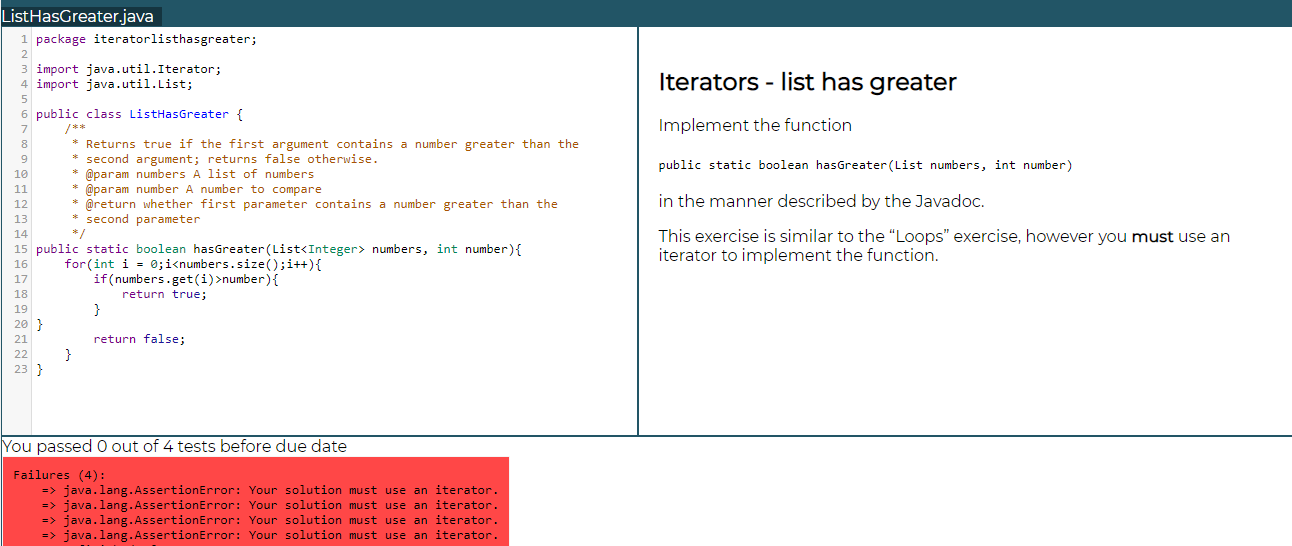Click the 'Returns true if the first argument' comment

click(x=325, y=144)
